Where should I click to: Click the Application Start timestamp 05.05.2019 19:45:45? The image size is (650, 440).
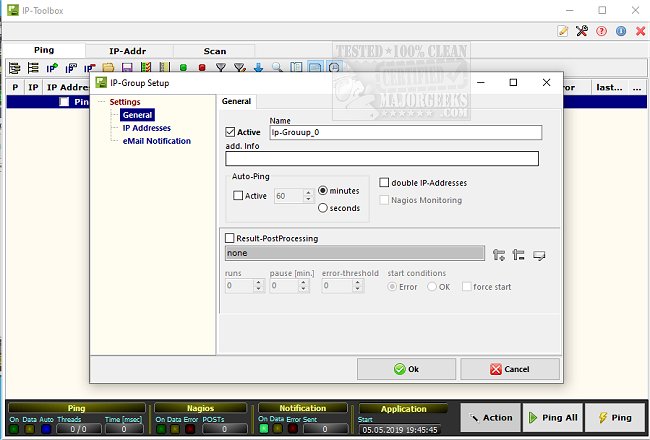coord(400,429)
